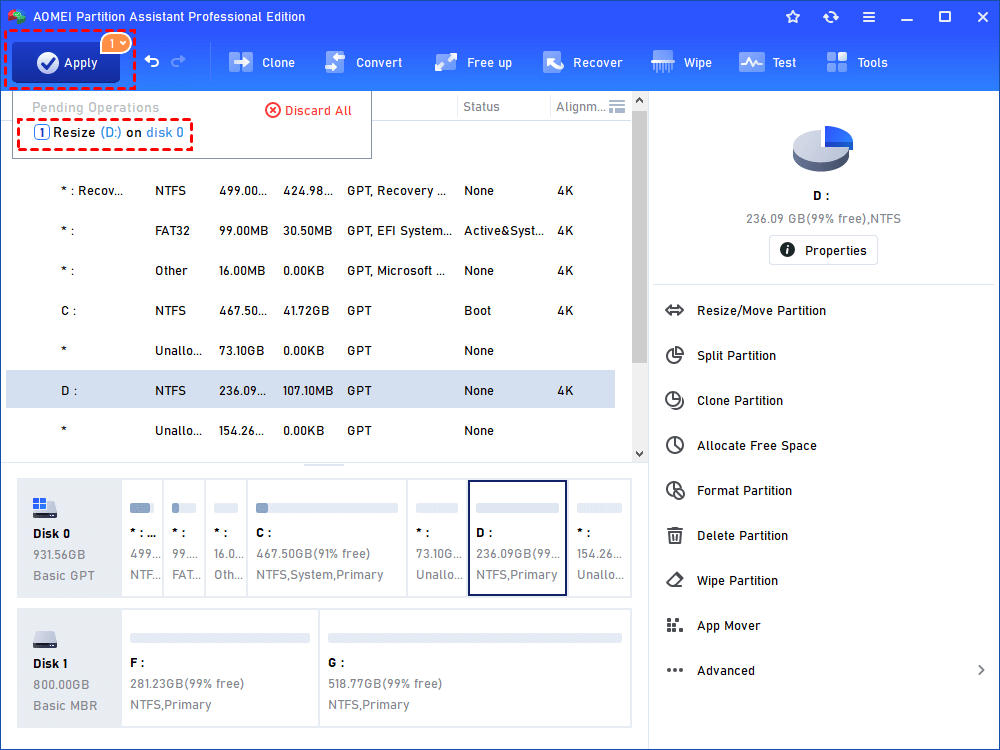The image size is (1000, 750).
Task: Click the Recover toolbar icon
Action: (x=553, y=62)
